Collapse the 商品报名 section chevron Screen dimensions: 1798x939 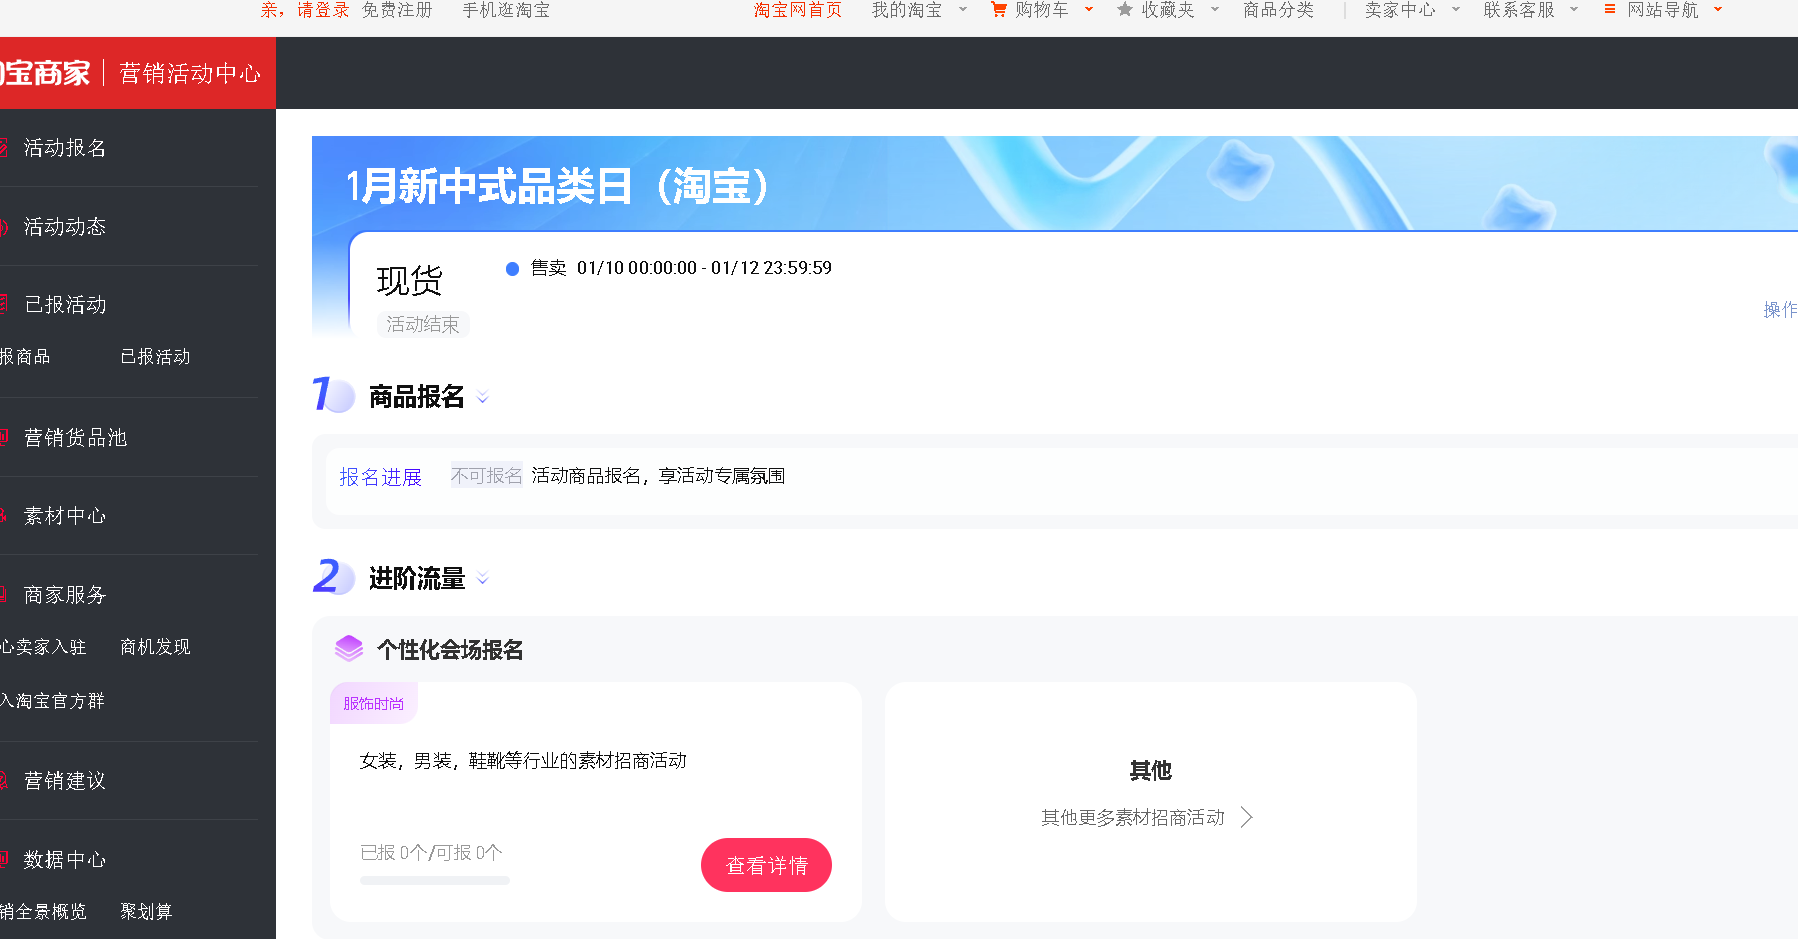coord(483,398)
